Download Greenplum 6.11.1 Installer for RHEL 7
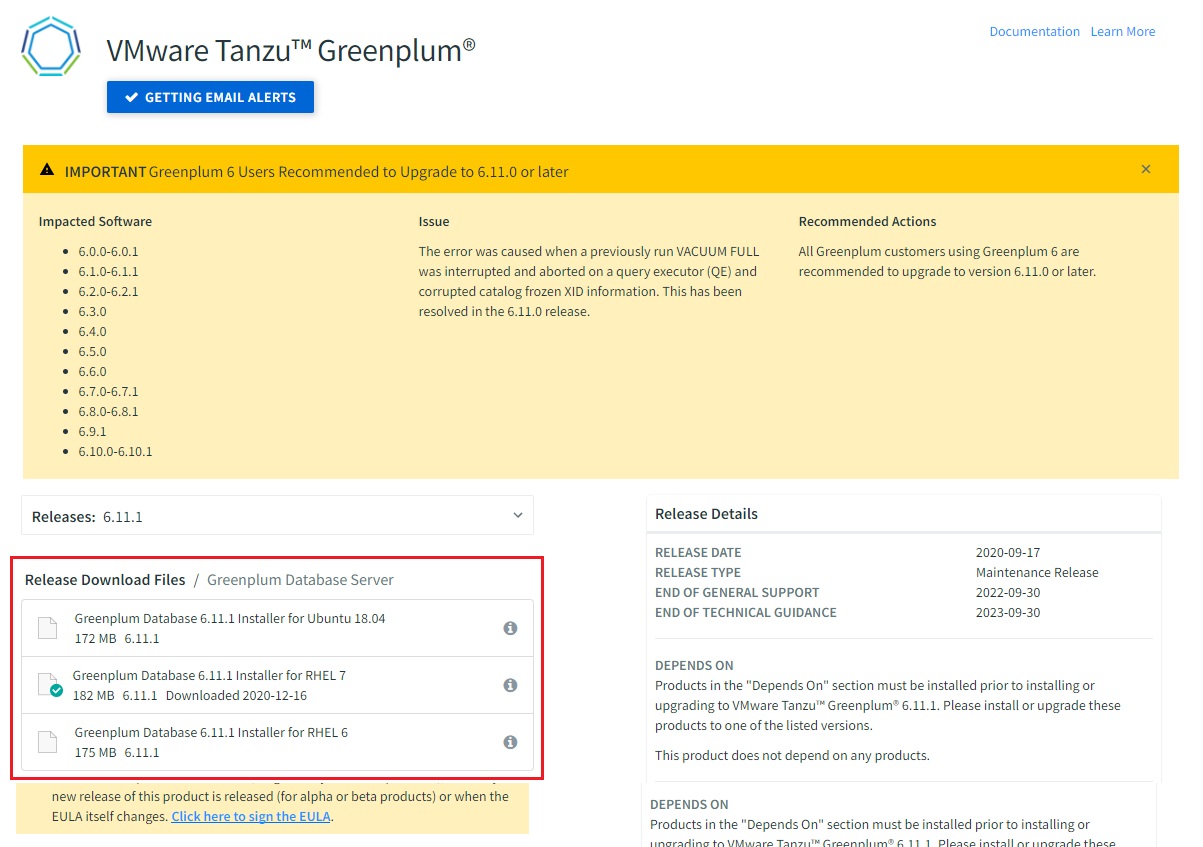1203x847 pixels. [277, 685]
